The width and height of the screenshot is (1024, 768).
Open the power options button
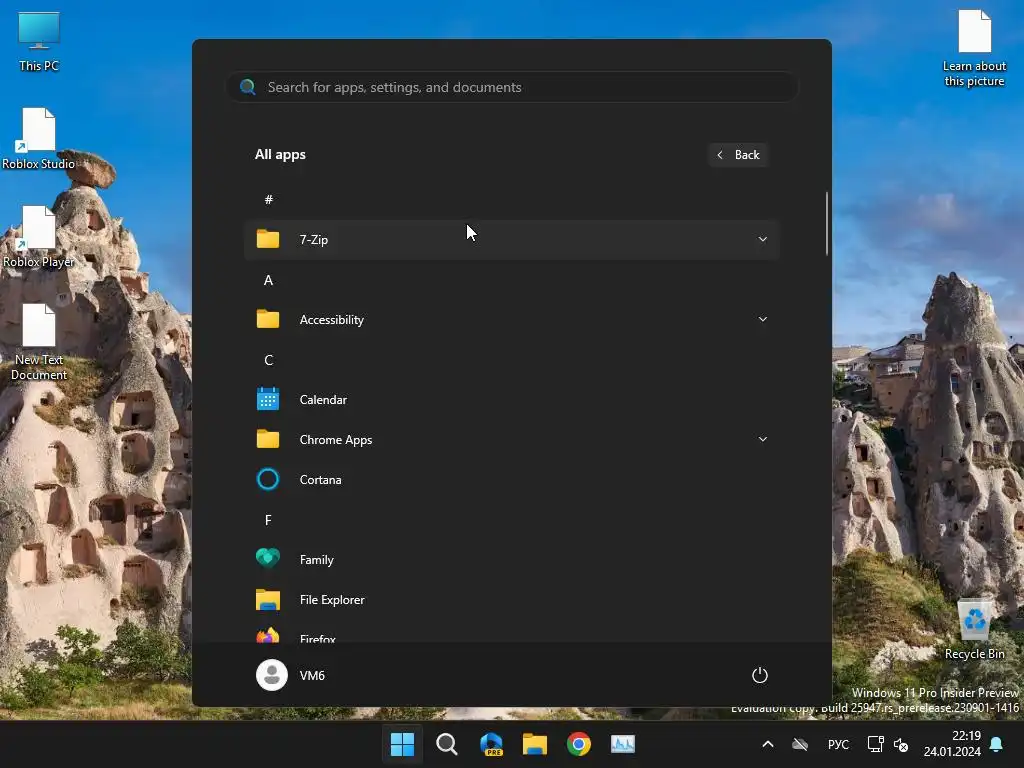(x=760, y=675)
